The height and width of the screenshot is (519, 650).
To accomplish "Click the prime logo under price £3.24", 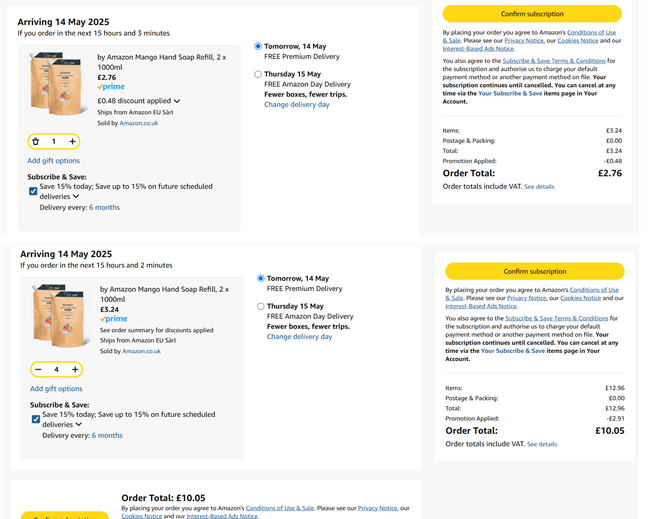I will point(114,319).
